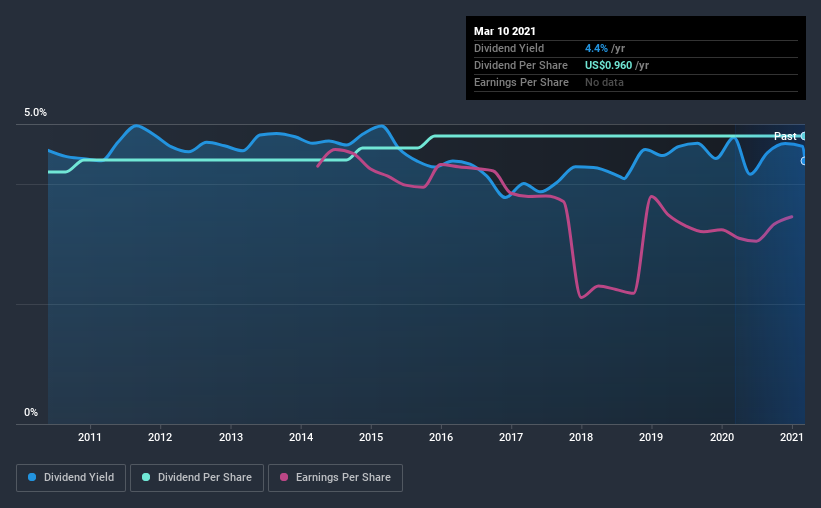Toggle the Dividend Yield legend button

pyautogui.click(x=71, y=478)
